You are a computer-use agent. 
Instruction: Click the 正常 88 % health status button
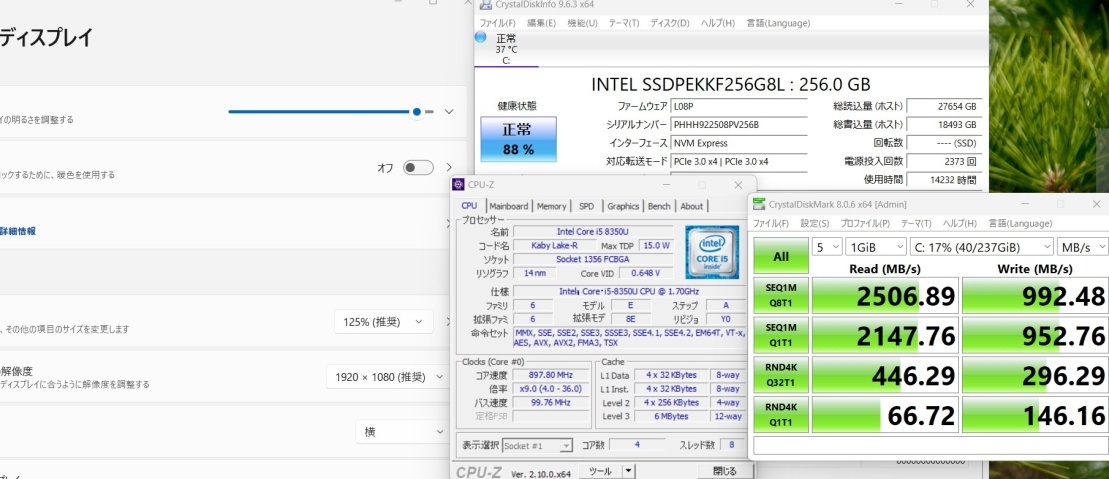tap(518, 139)
